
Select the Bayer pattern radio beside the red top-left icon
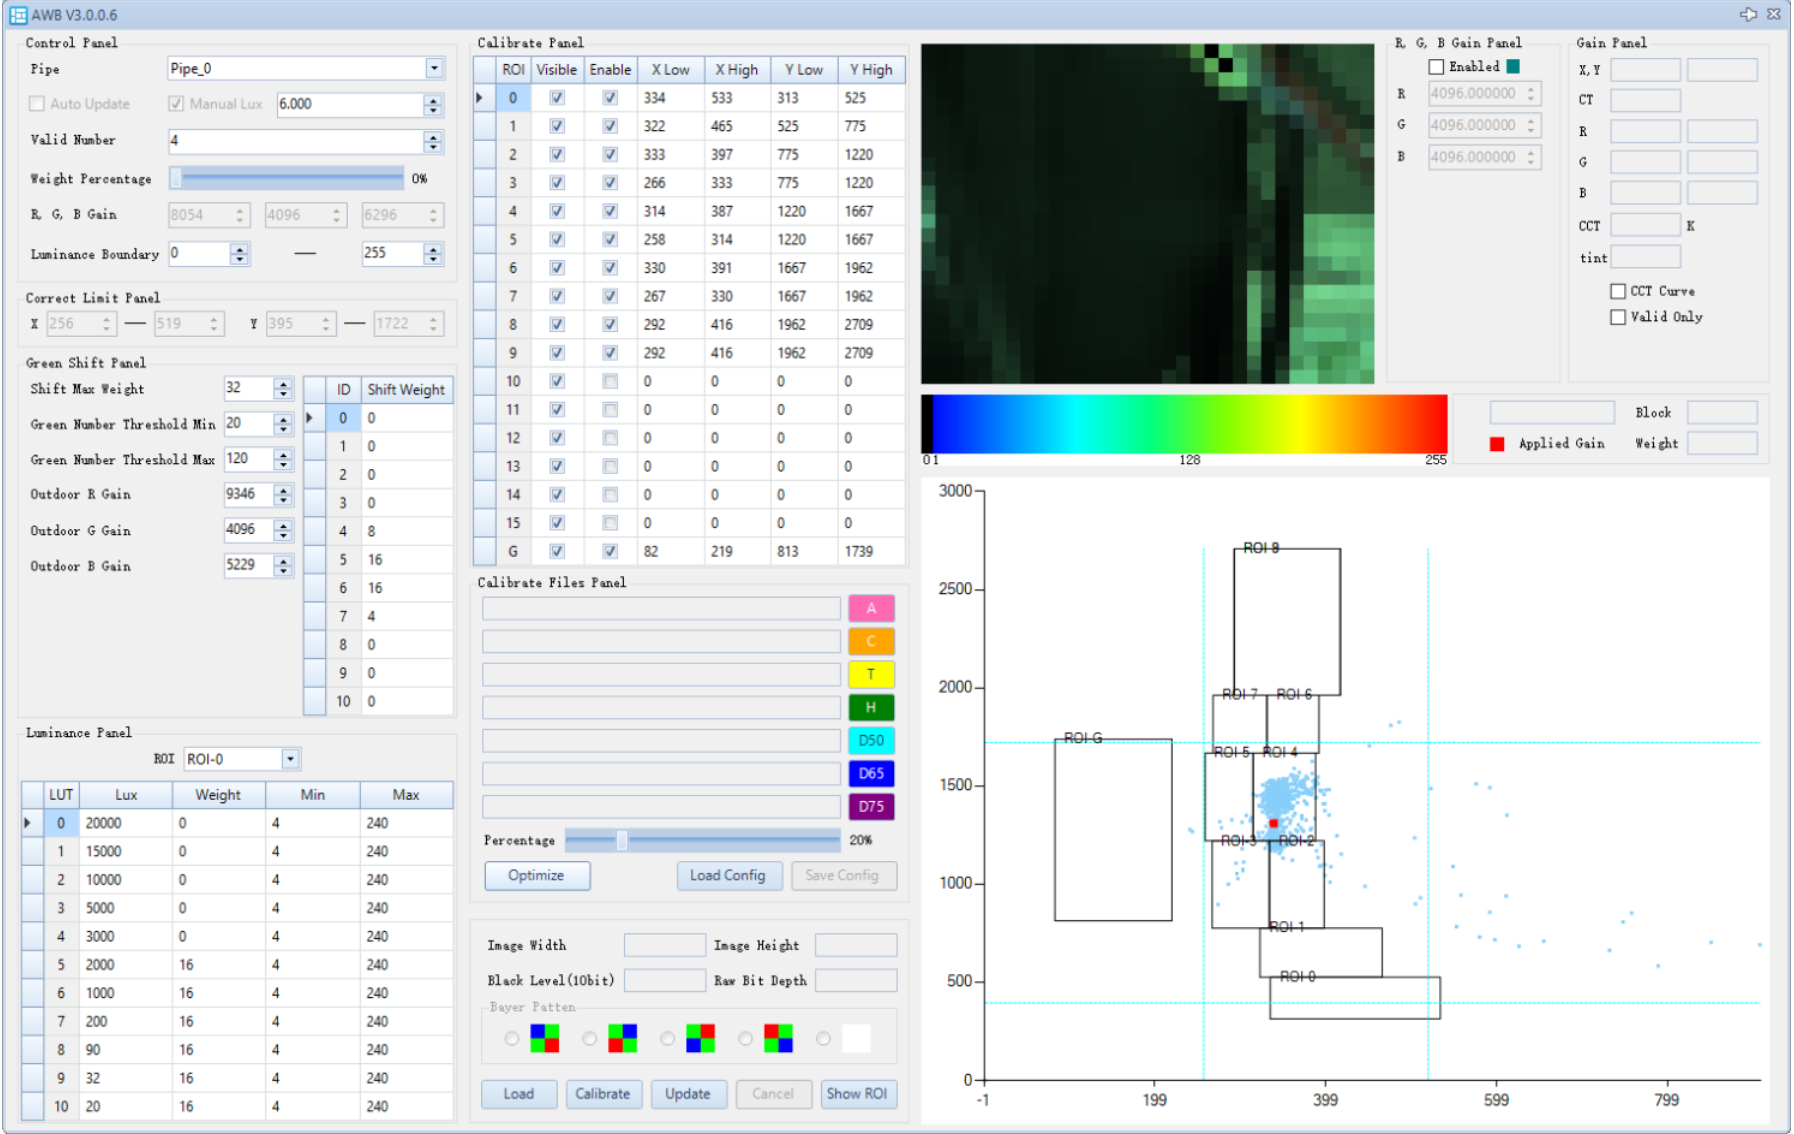click(745, 1039)
